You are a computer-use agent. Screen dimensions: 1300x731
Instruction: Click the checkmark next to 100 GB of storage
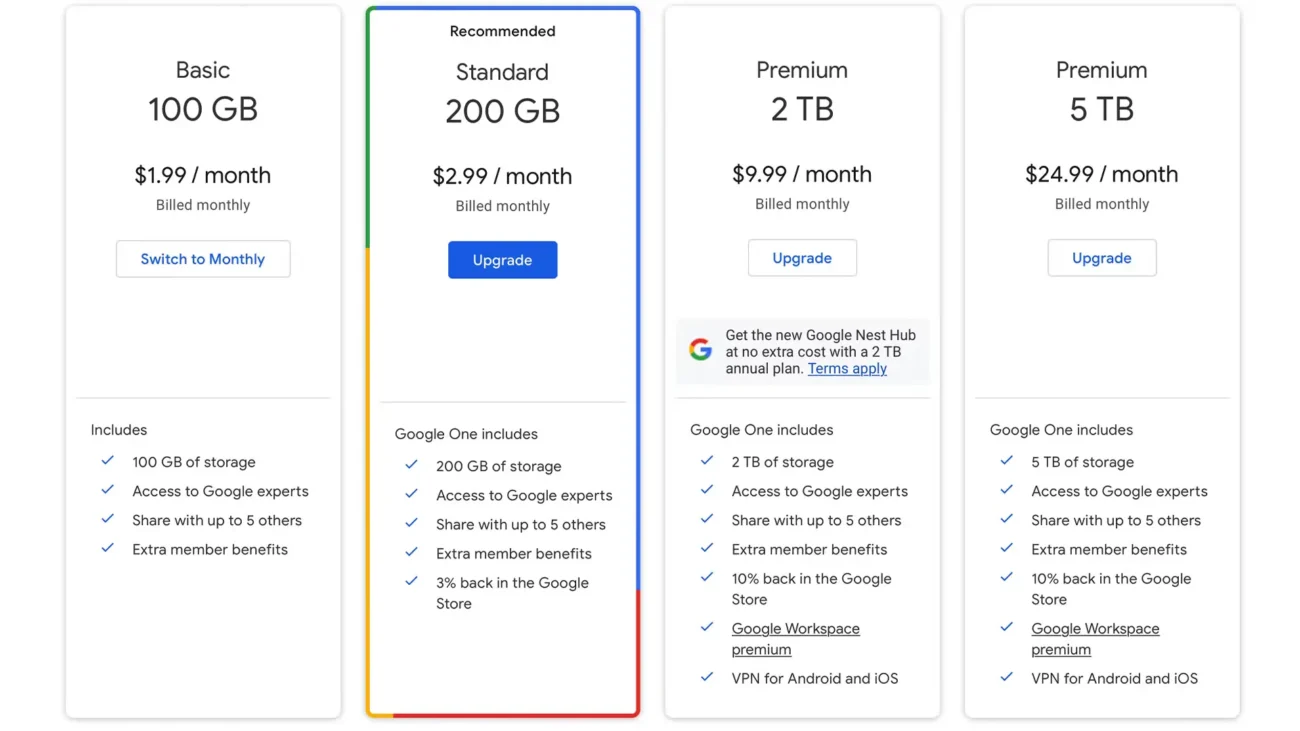click(x=107, y=461)
